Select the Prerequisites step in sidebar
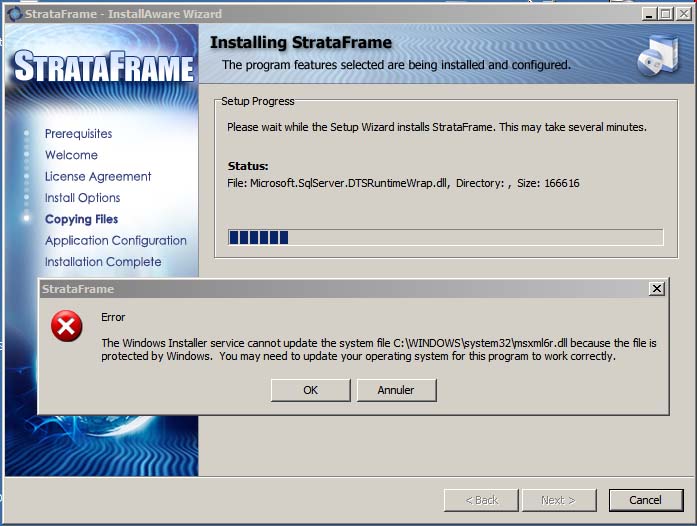Image resolution: width=697 pixels, height=526 pixels. tap(78, 134)
